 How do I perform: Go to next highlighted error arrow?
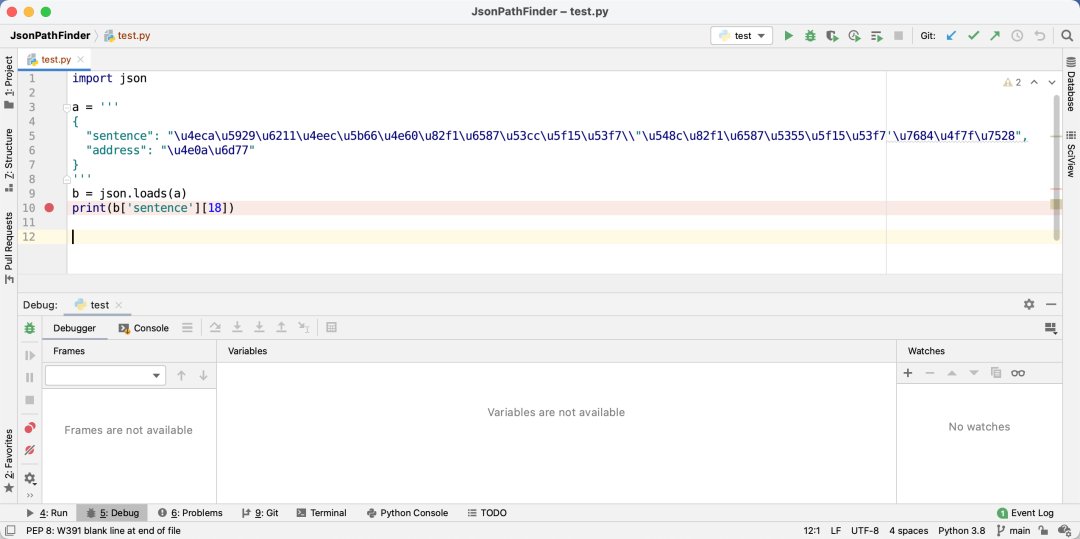[x=1052, y=82]
